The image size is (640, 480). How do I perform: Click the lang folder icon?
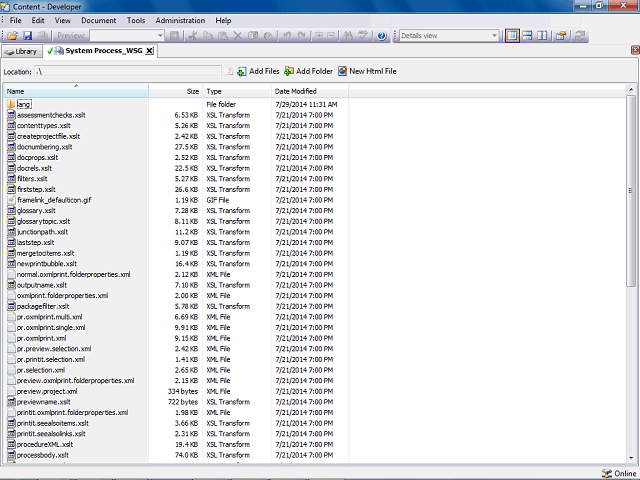(x=11, y=104)
